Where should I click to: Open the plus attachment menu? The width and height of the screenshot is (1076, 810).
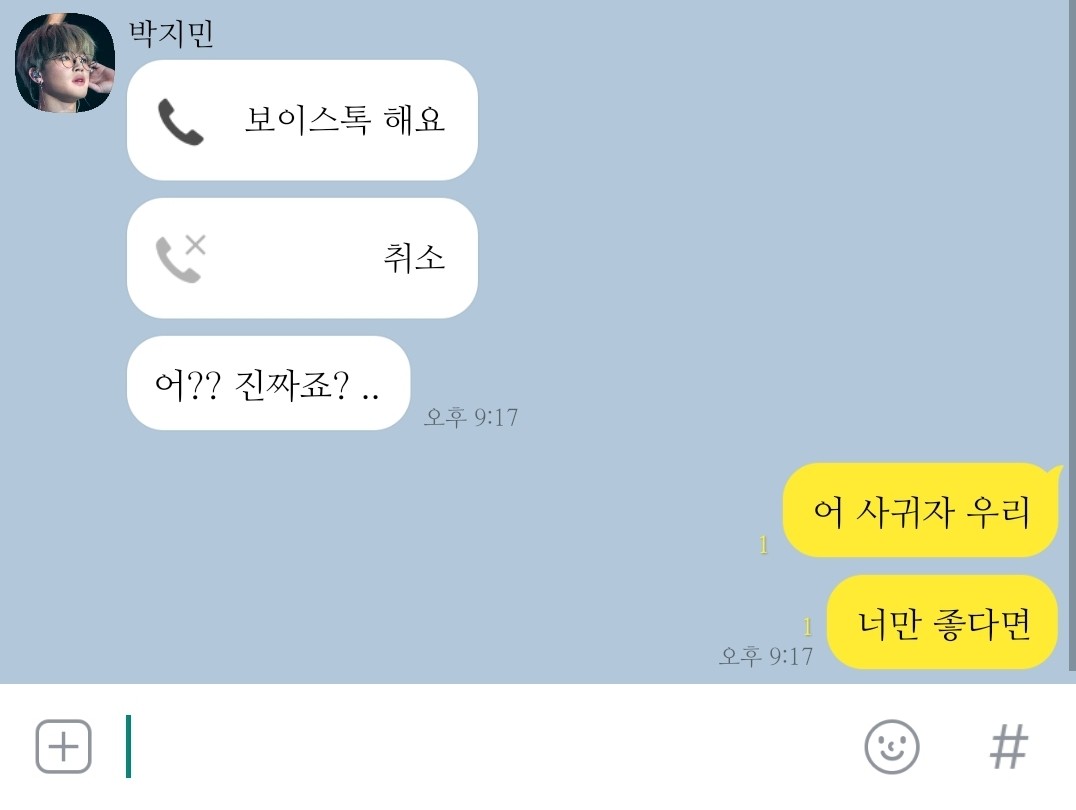coord(63,746)
